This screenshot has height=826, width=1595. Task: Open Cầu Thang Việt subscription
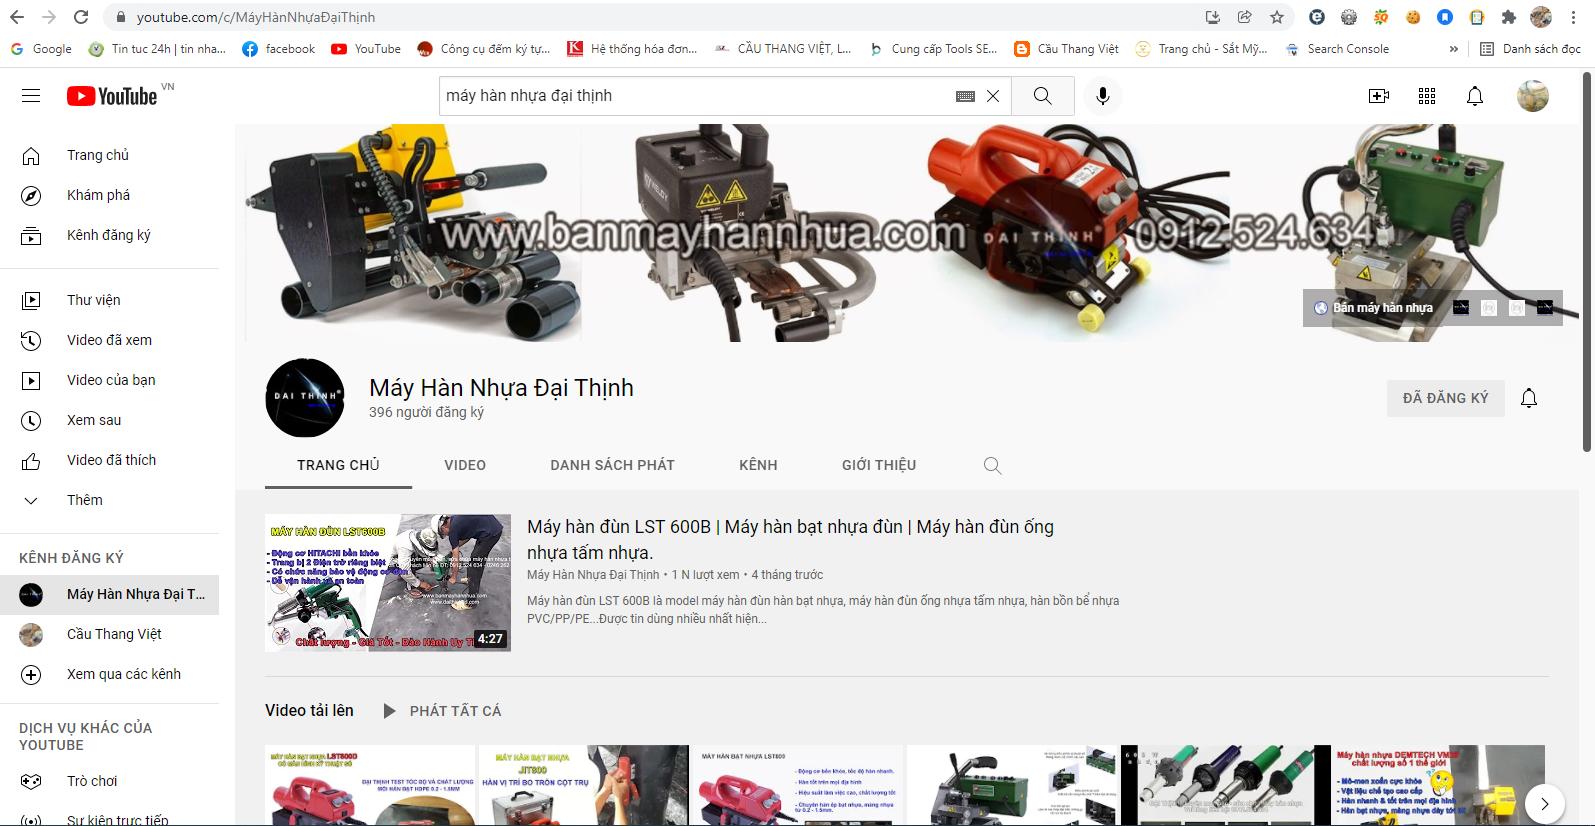[110, 634]
